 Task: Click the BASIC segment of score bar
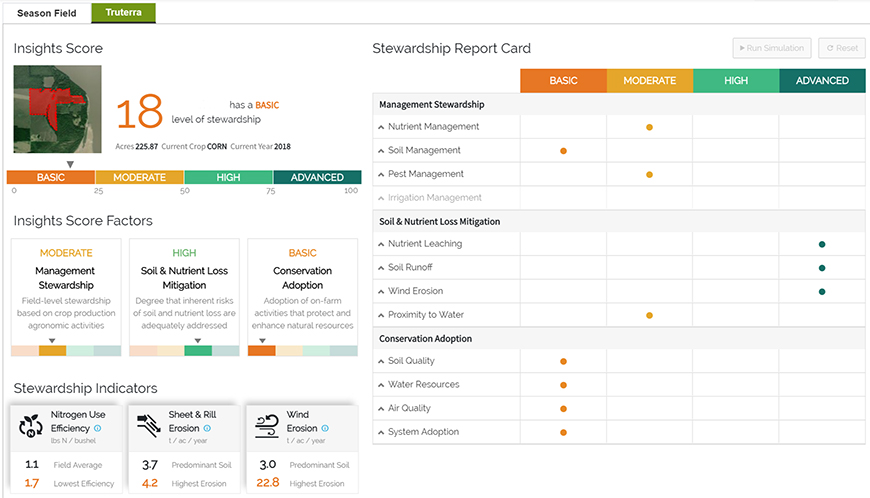click(x=50, y=177)
